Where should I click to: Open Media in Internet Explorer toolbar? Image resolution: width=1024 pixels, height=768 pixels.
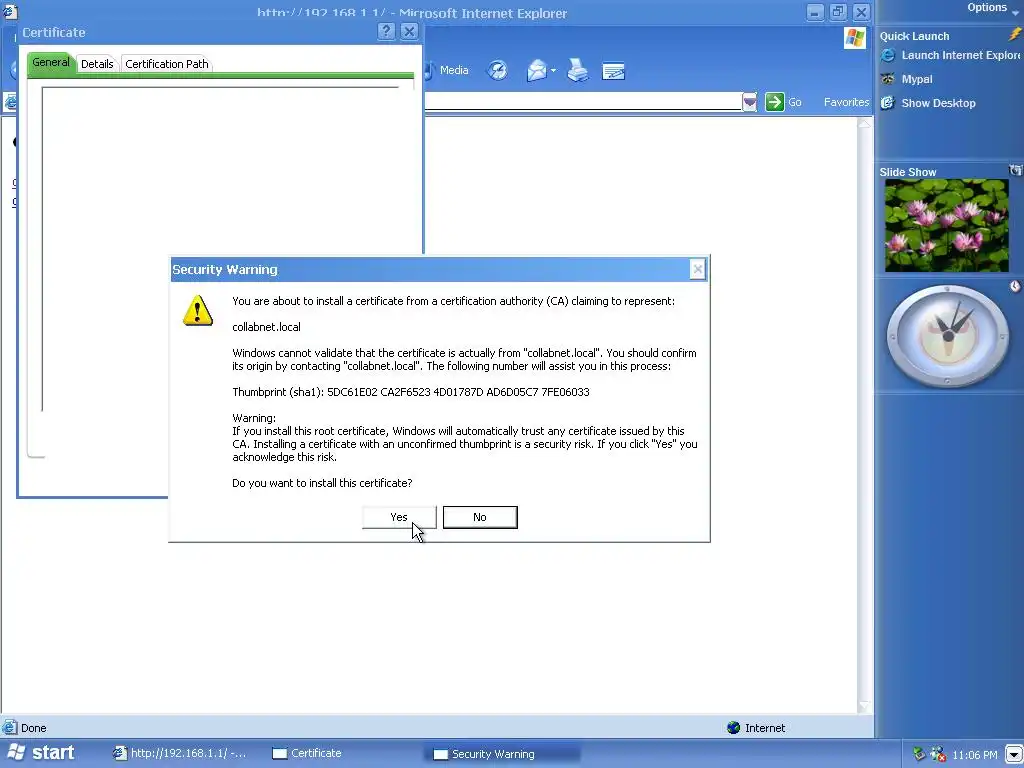(x=449, y=70)
